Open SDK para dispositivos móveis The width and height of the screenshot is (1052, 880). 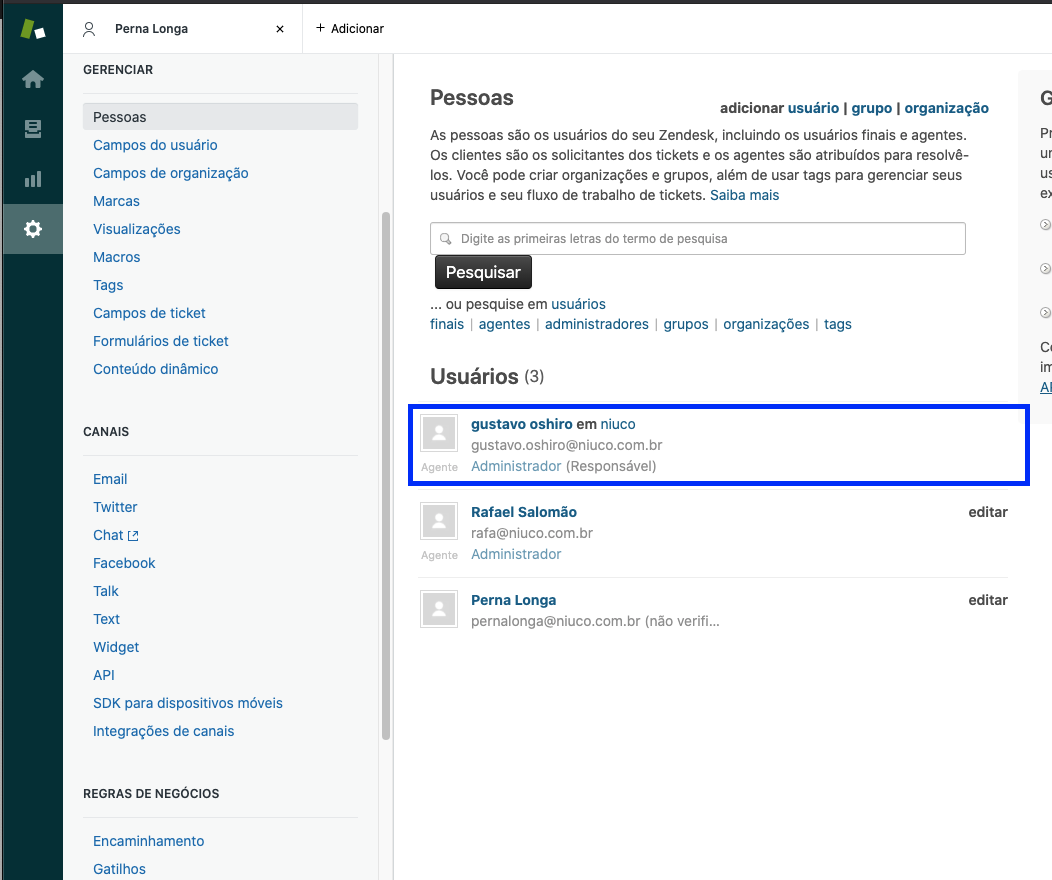(188, 703)
